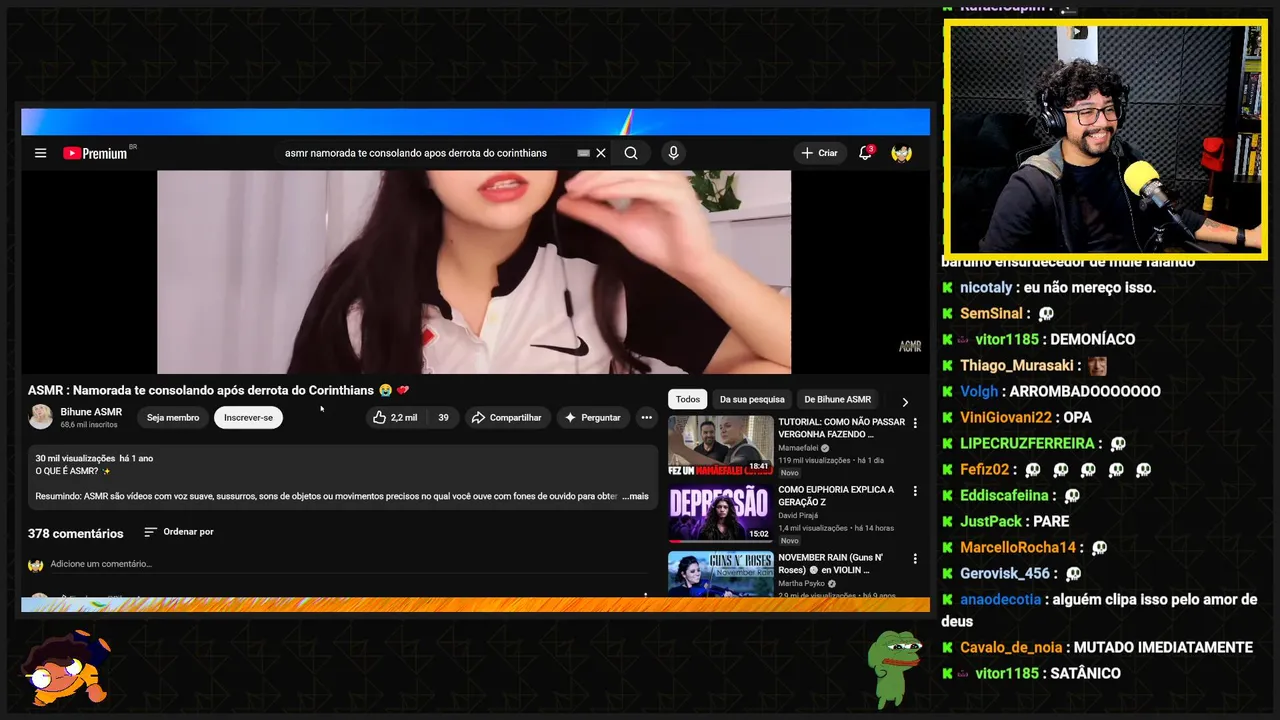Click ViniGiovani22 username in chat
The width and height of the screenshot is (1280, 720).
[x=1006, y=417]
